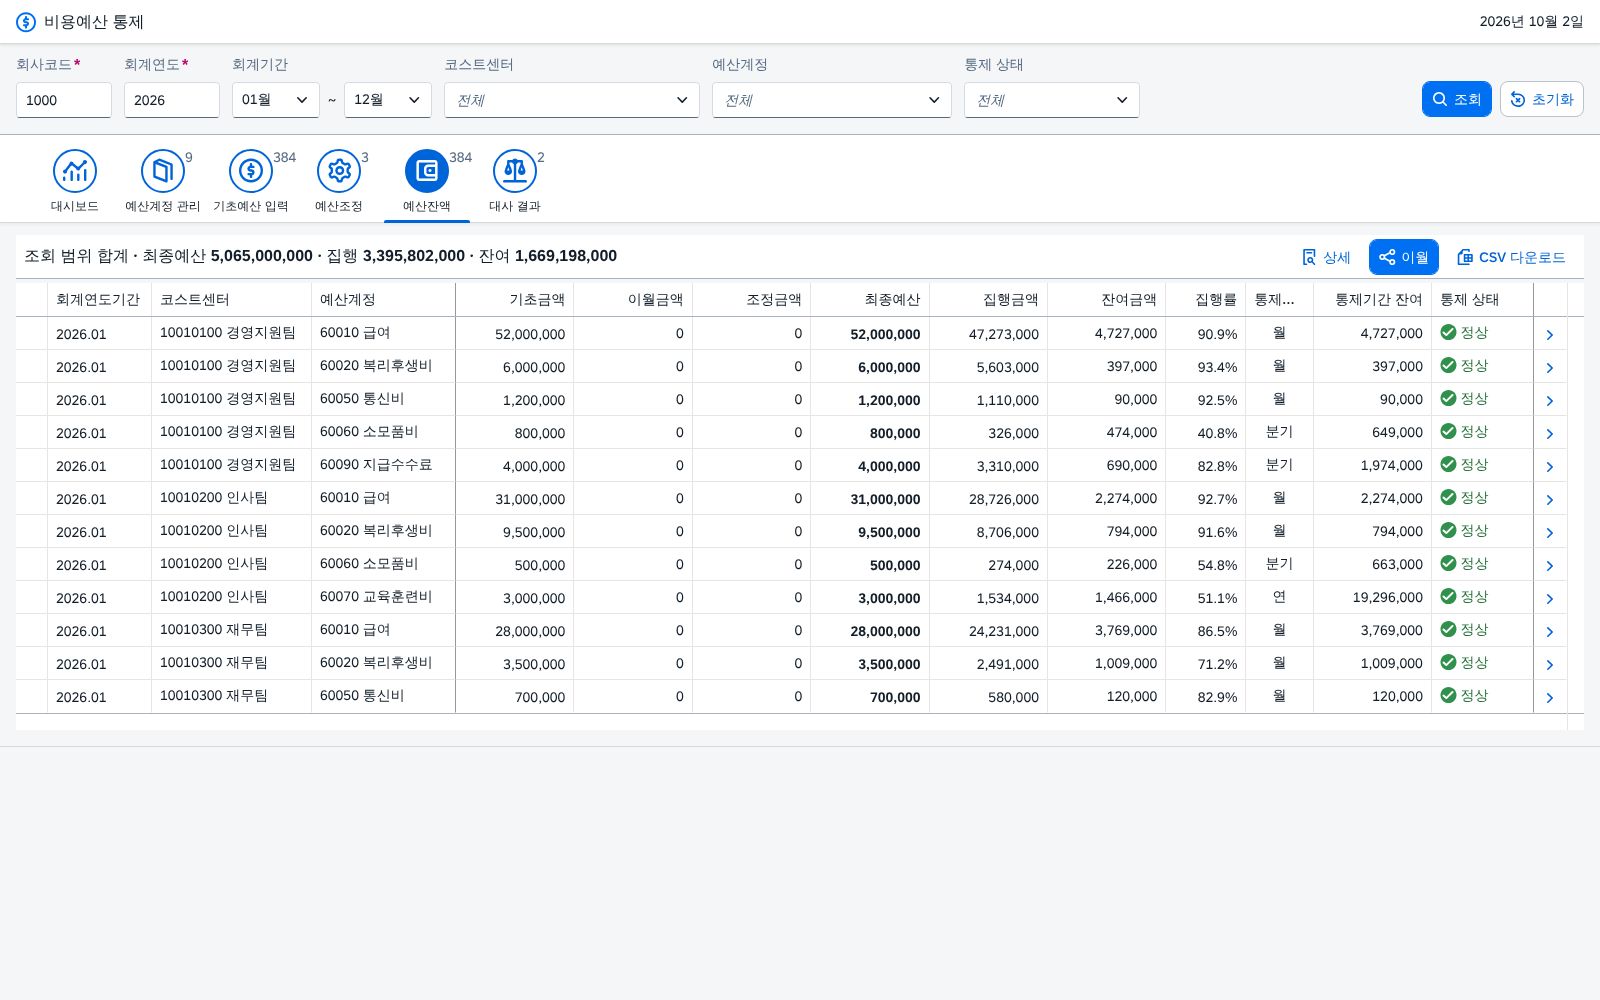Click the 코스트센터 column header
The width and height of the screenshot is (1600, 1000).
click(232, 299)
